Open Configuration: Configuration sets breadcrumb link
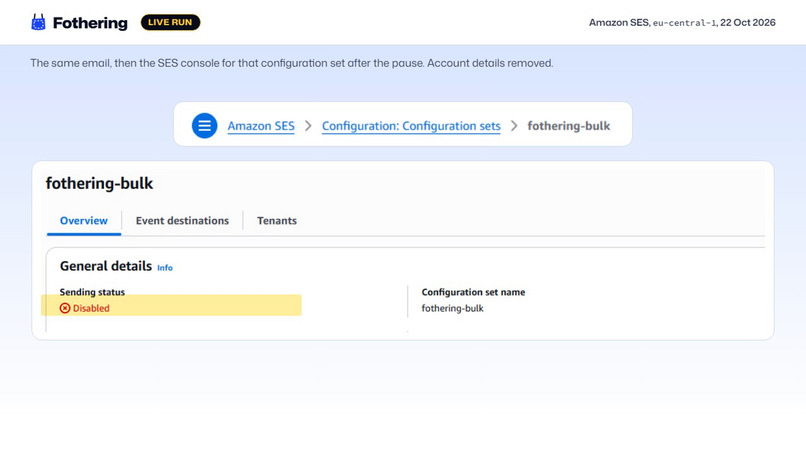This screenshot has width=806, height=453. coord(411,126)
